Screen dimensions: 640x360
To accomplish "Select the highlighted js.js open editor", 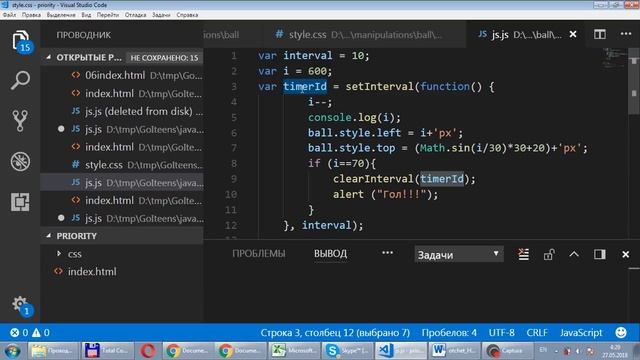I will point(122,182).
